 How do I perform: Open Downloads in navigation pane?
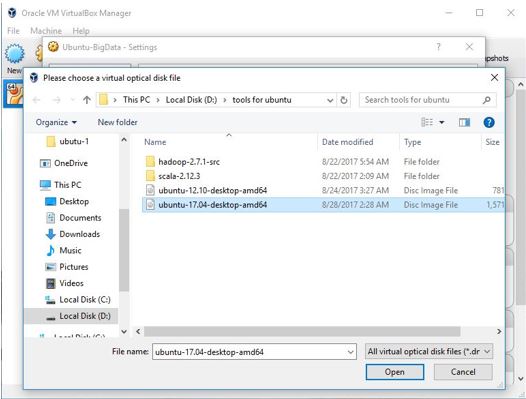(72, 234)
